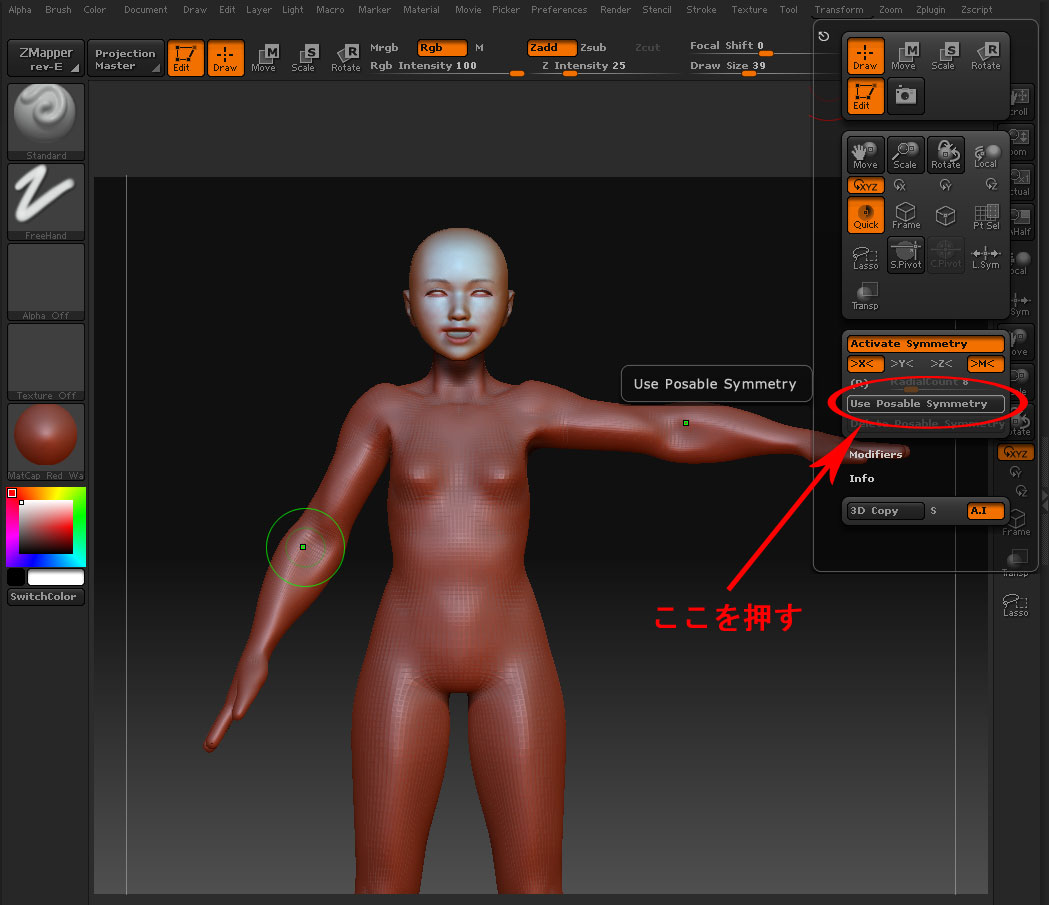Click the magnifier Scale view icon
1049x905 pixels.
[904, 155]
